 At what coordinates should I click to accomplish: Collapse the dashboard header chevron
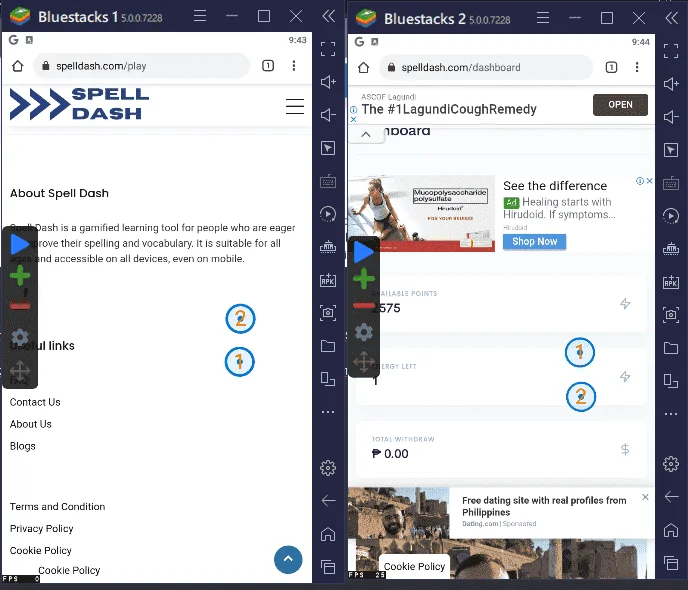click(x=366, y=135)
